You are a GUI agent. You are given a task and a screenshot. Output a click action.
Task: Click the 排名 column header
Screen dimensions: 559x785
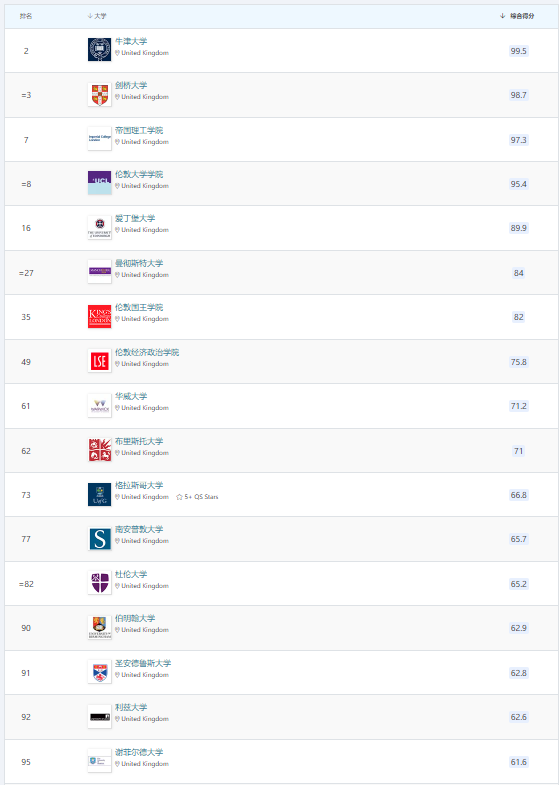pyautogui.click(x=26, y=16)
